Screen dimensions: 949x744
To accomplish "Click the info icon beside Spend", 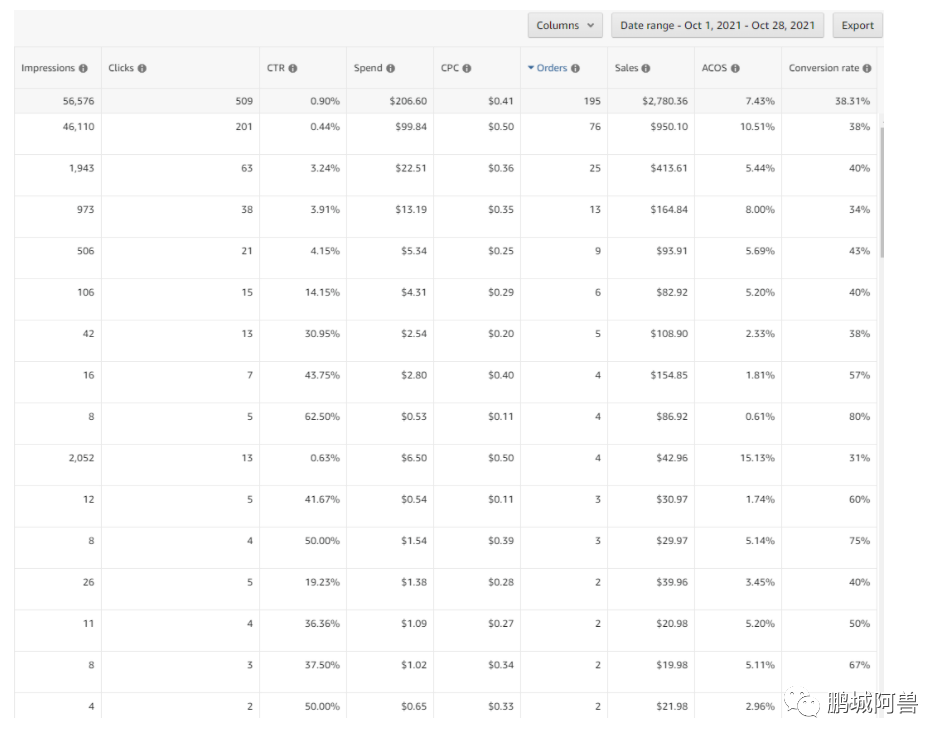I will coord(390,69).
